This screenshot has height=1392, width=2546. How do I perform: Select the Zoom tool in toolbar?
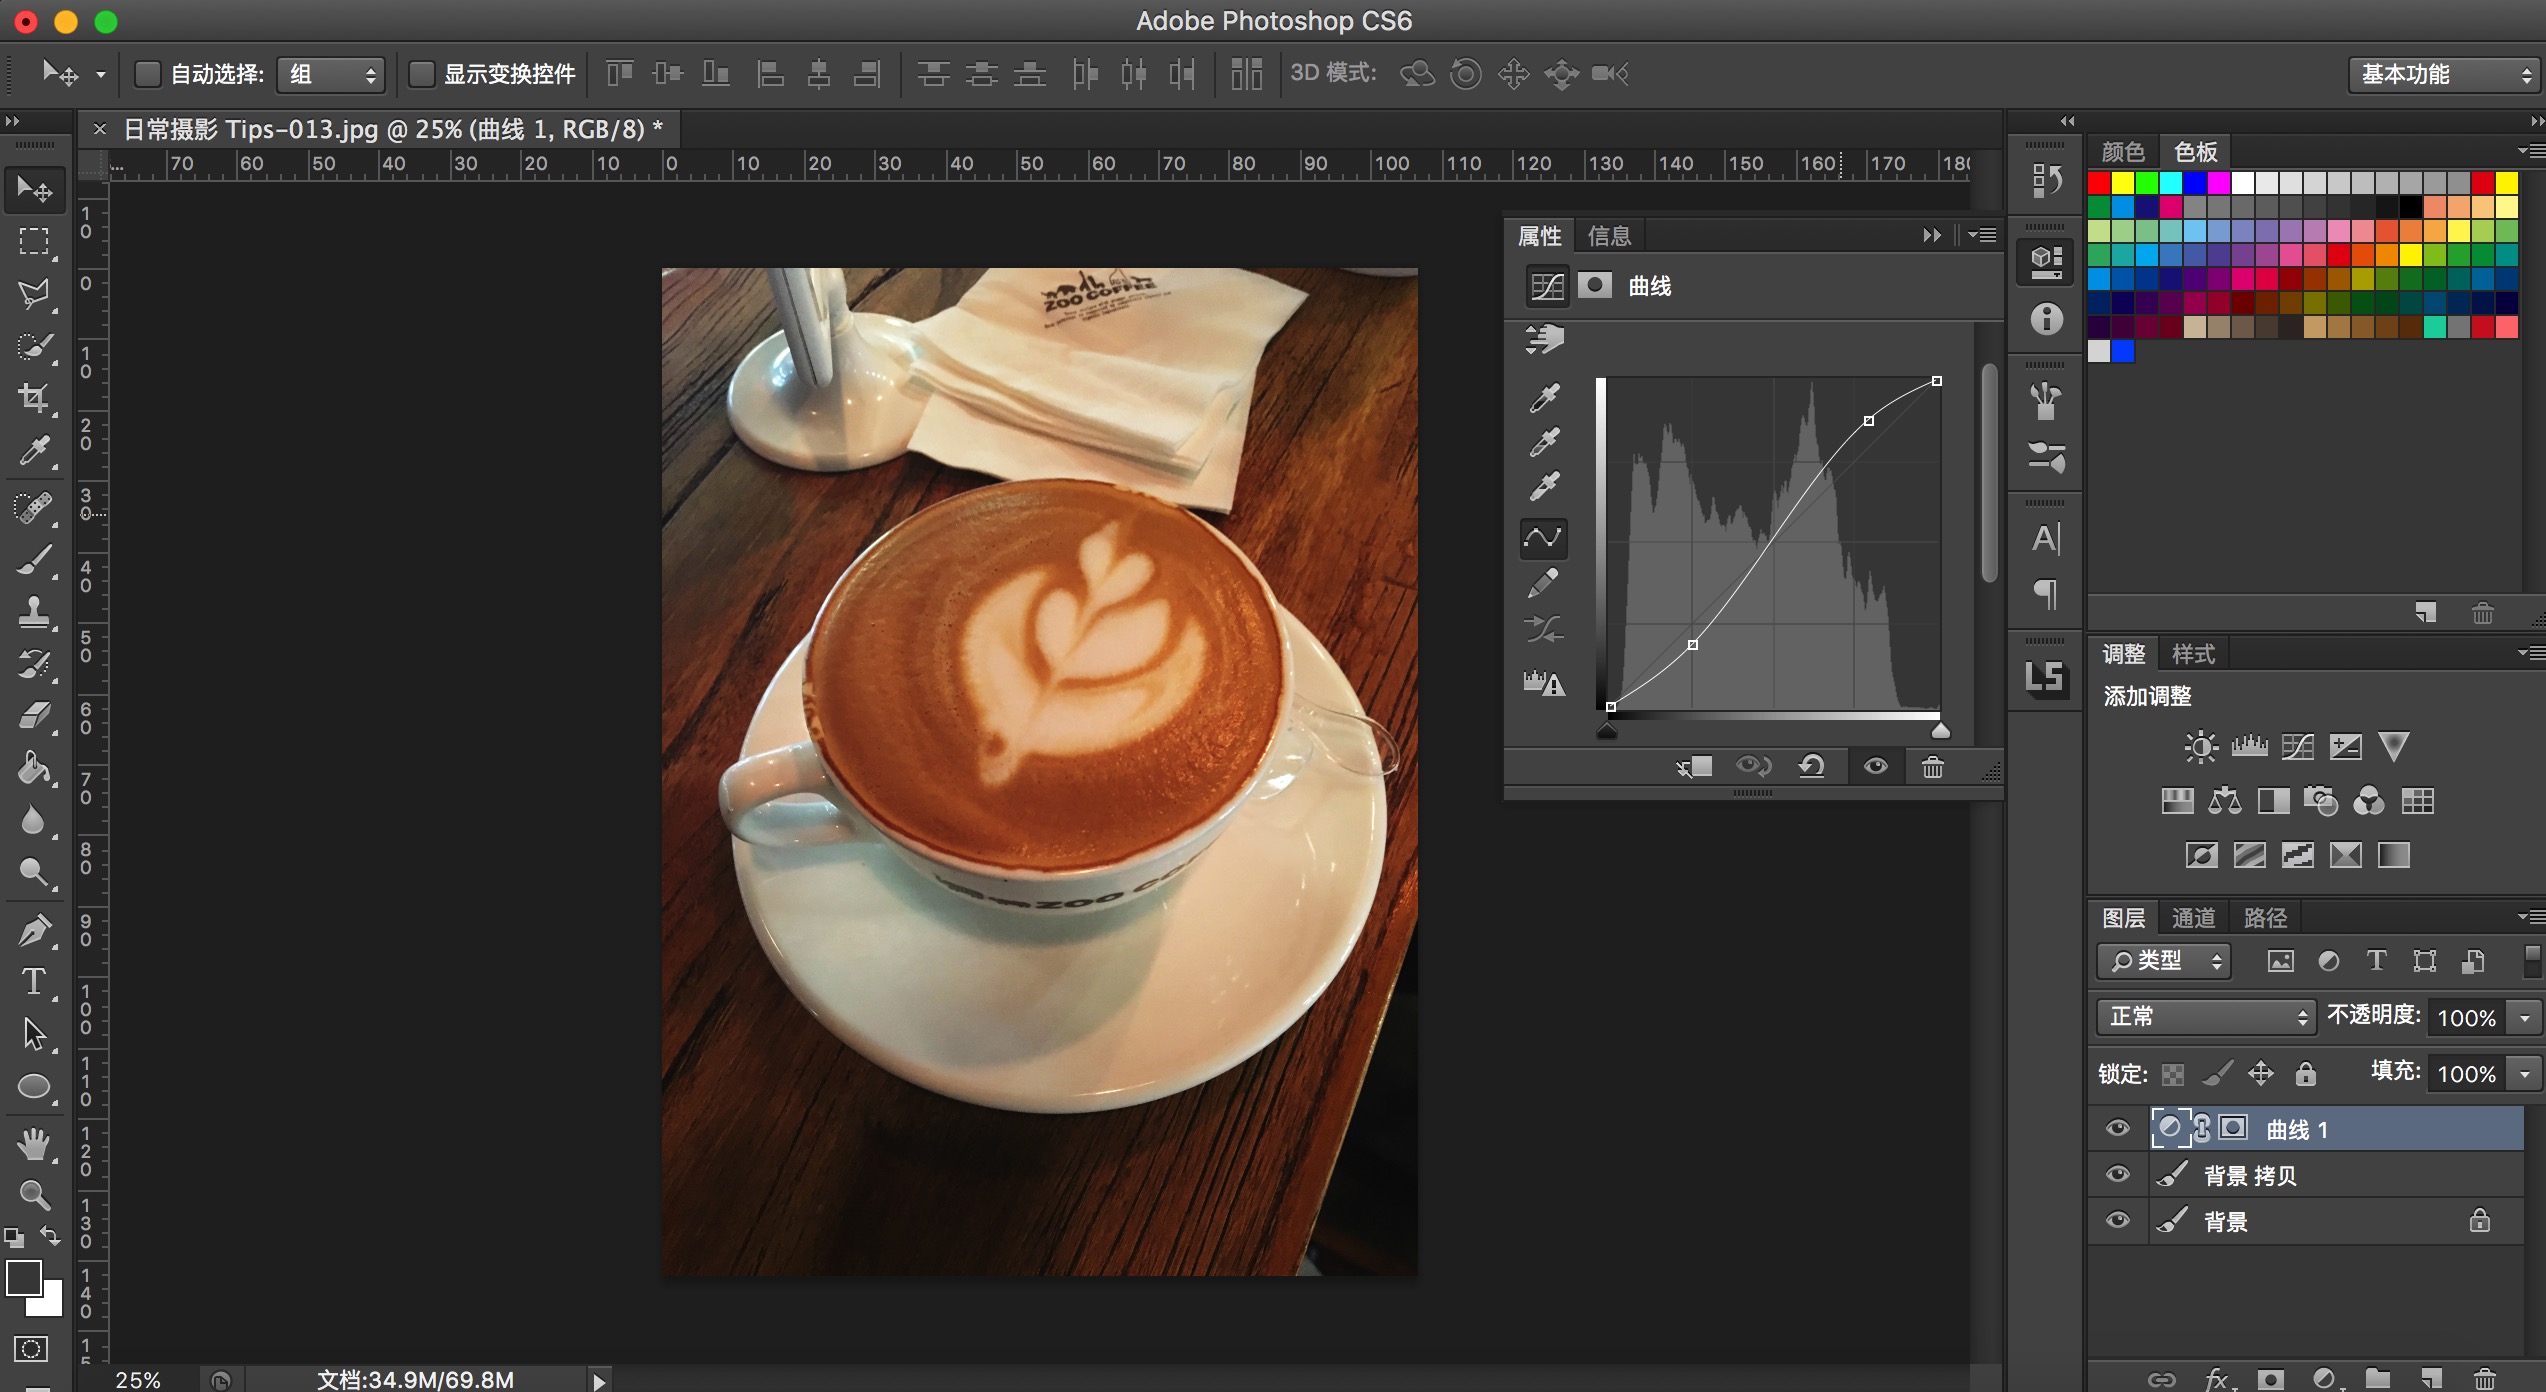click(x=34, y=1194)
